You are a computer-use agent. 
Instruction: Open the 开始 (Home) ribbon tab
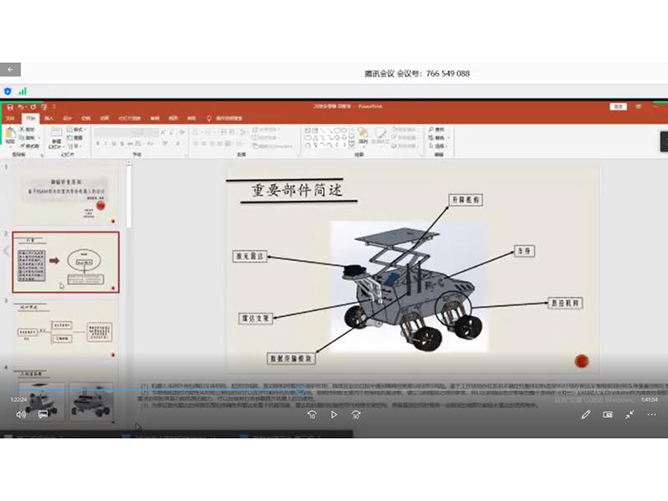tap(31, 118)
